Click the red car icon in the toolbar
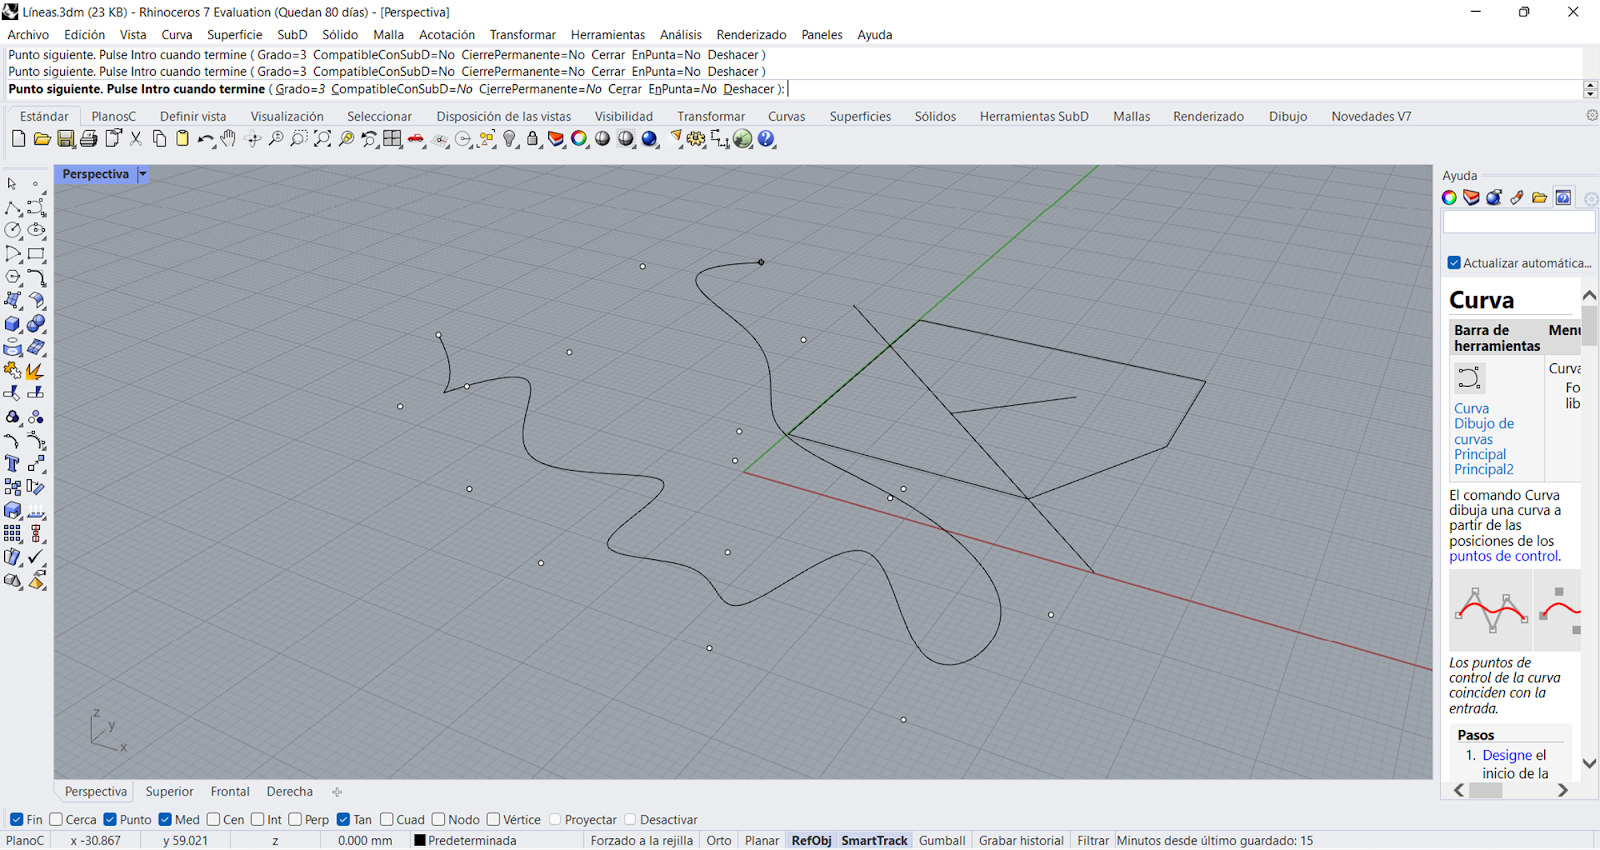 coord(416,139)
